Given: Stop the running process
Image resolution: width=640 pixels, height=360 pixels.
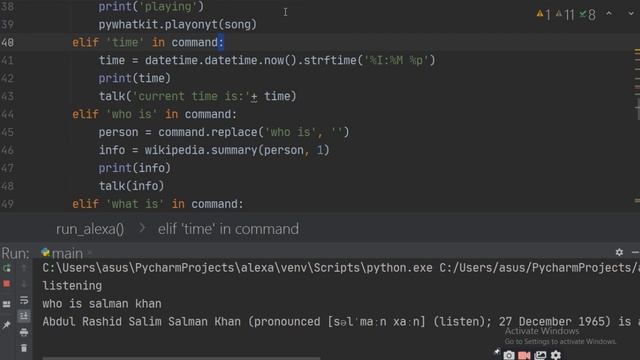Looking at the screenshot, I should click(x=7, y=284).
